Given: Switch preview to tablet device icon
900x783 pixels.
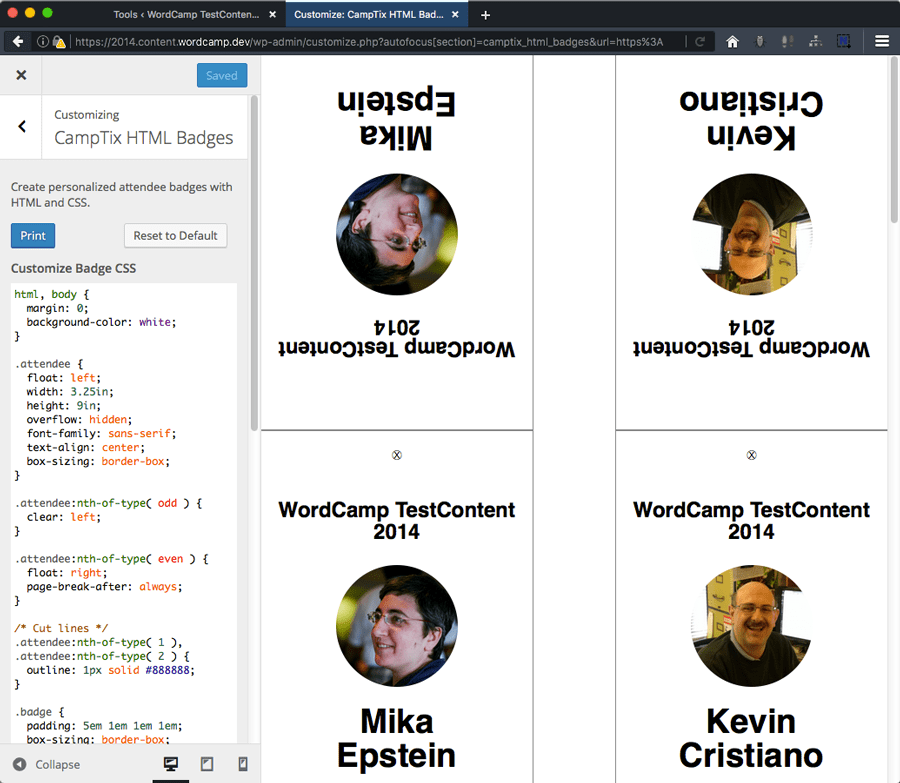Looking at the screenshot, I should [x=207, y=764].
